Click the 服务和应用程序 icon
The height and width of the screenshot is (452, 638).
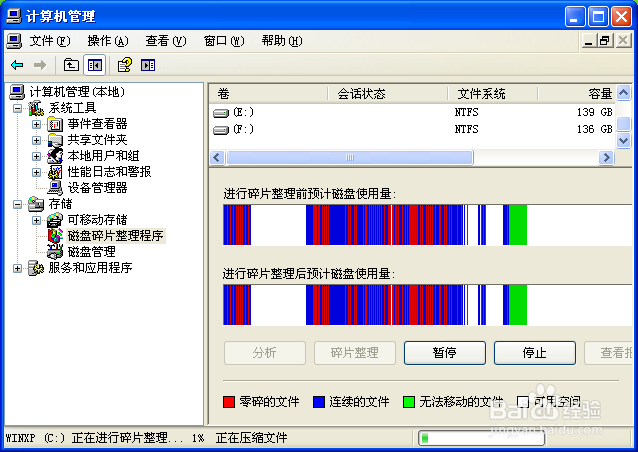point(36,268)
